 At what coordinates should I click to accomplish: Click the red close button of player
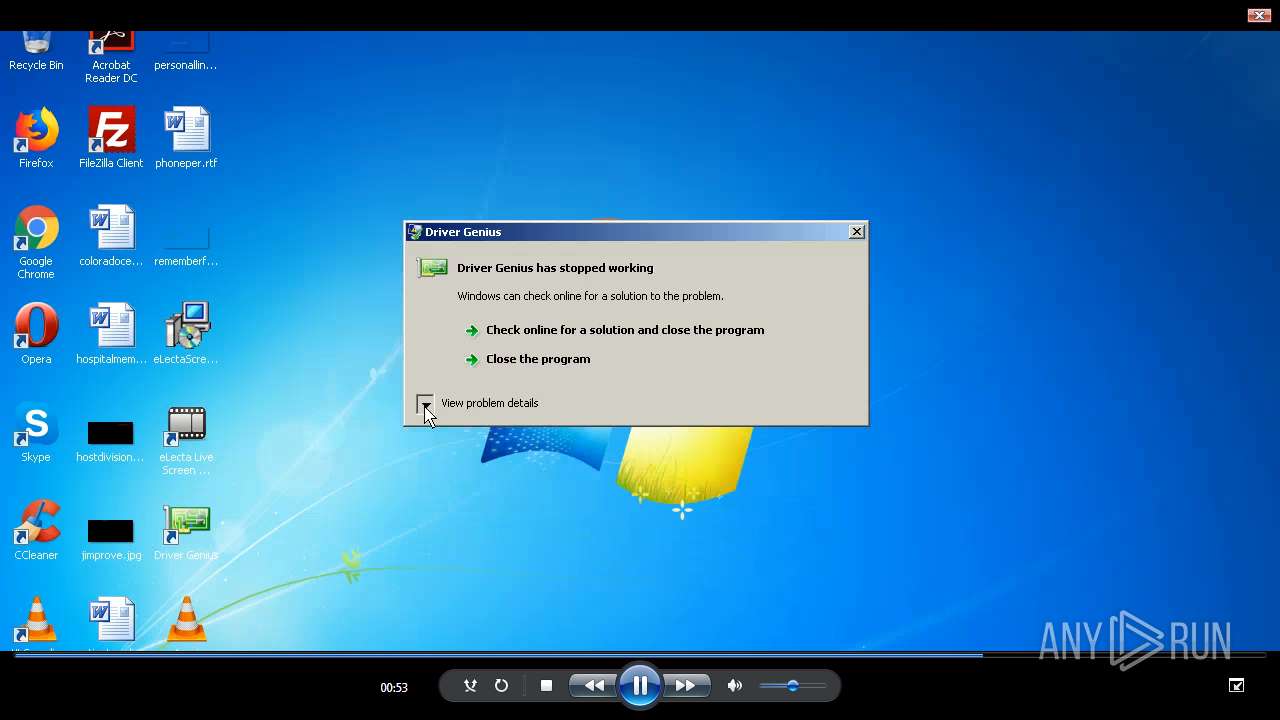point(1259,15)
